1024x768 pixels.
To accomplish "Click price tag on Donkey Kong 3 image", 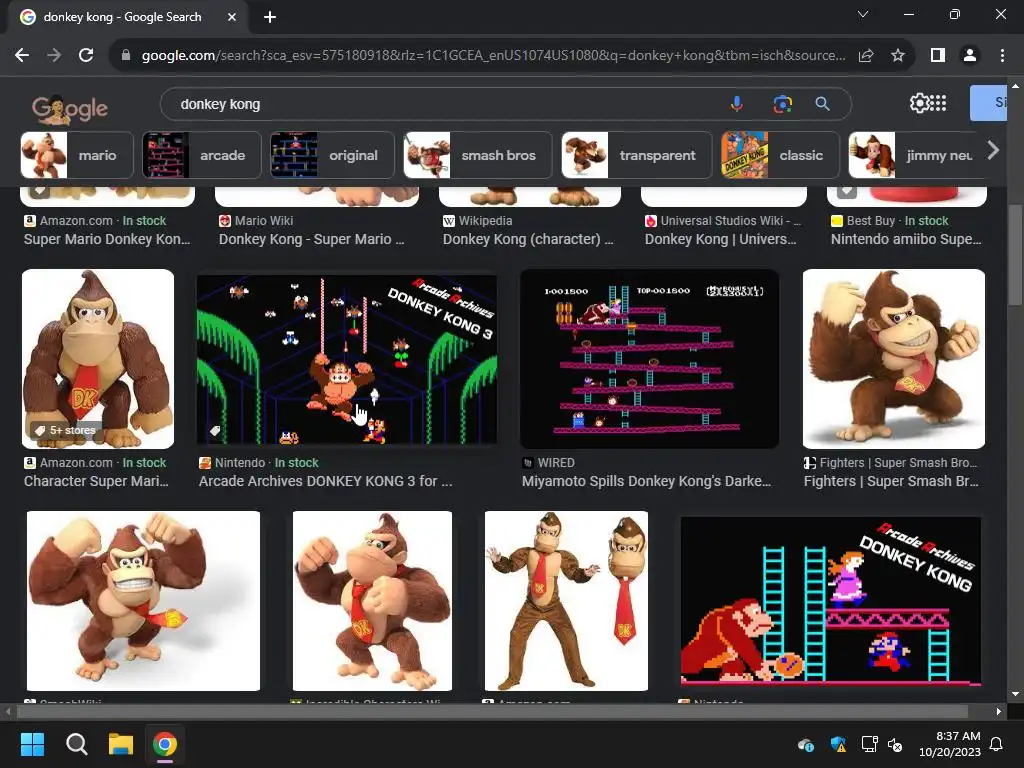I will (x=215, y=430).
